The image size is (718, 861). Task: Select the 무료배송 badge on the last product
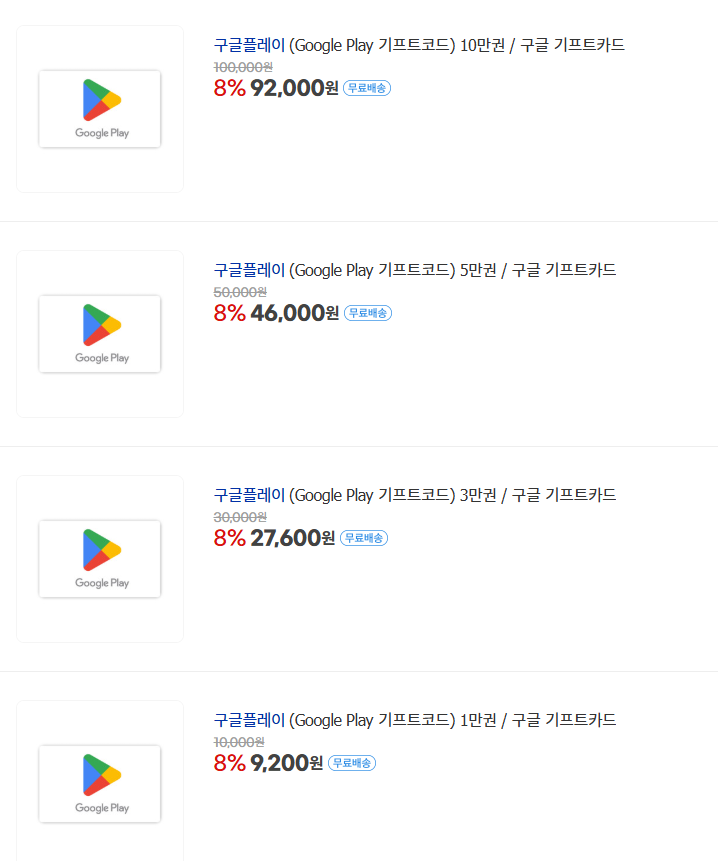click(351, 762)
